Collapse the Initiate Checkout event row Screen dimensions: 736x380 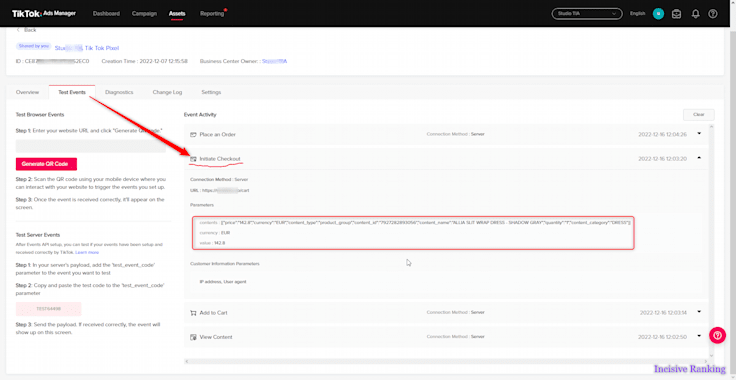pos(699,158)
